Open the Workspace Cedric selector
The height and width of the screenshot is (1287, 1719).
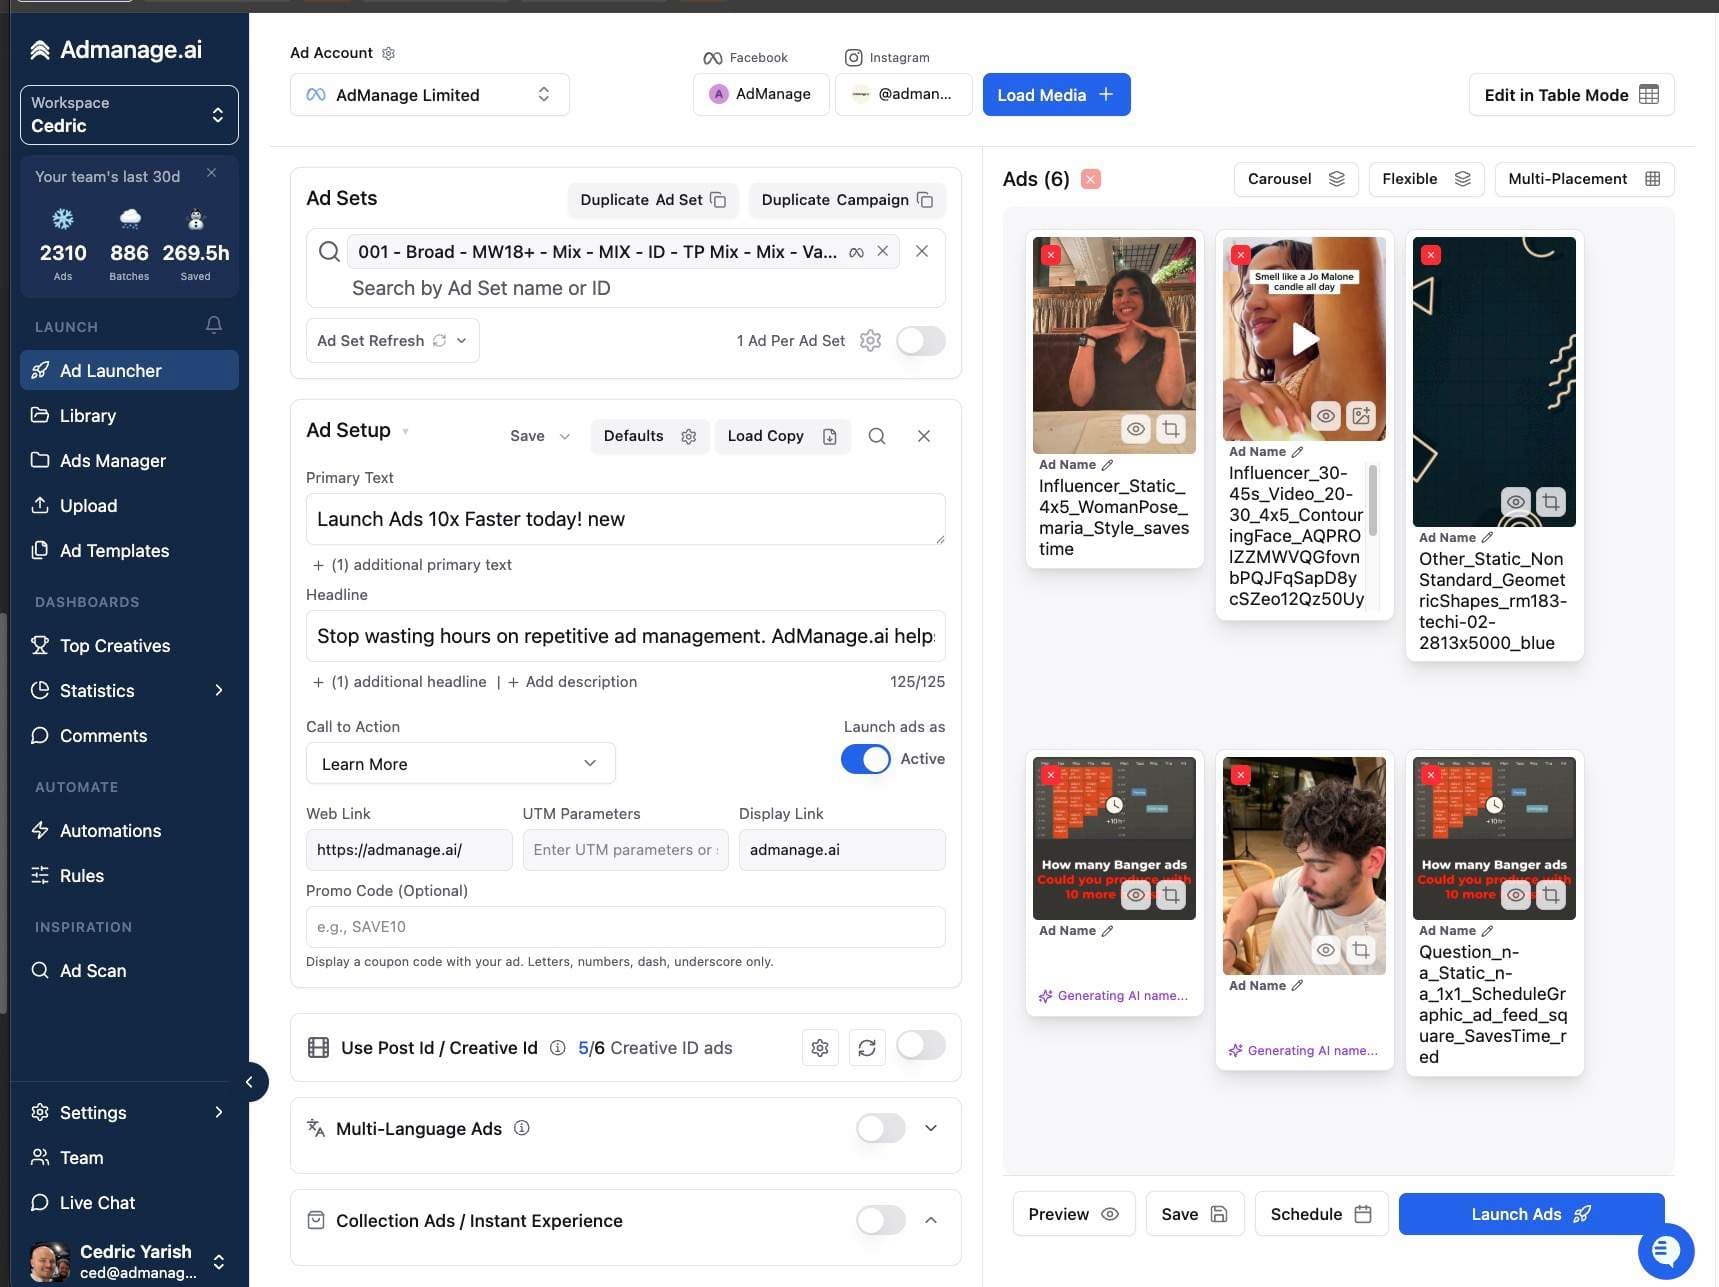(128, 114)
